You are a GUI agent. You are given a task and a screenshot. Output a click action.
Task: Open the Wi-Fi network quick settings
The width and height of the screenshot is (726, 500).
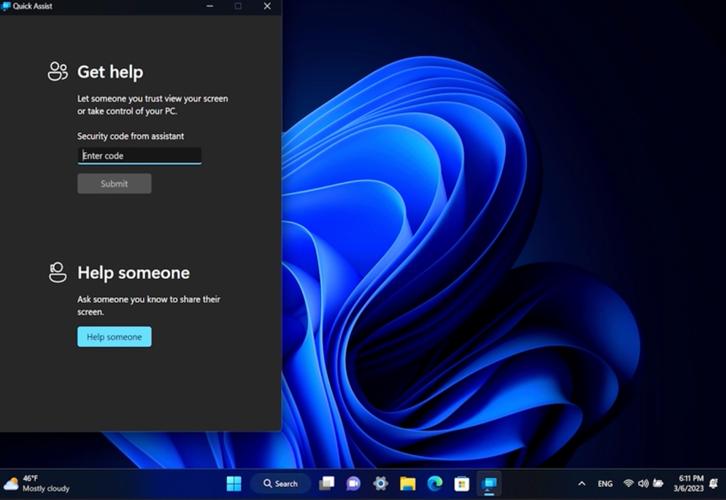628,483
